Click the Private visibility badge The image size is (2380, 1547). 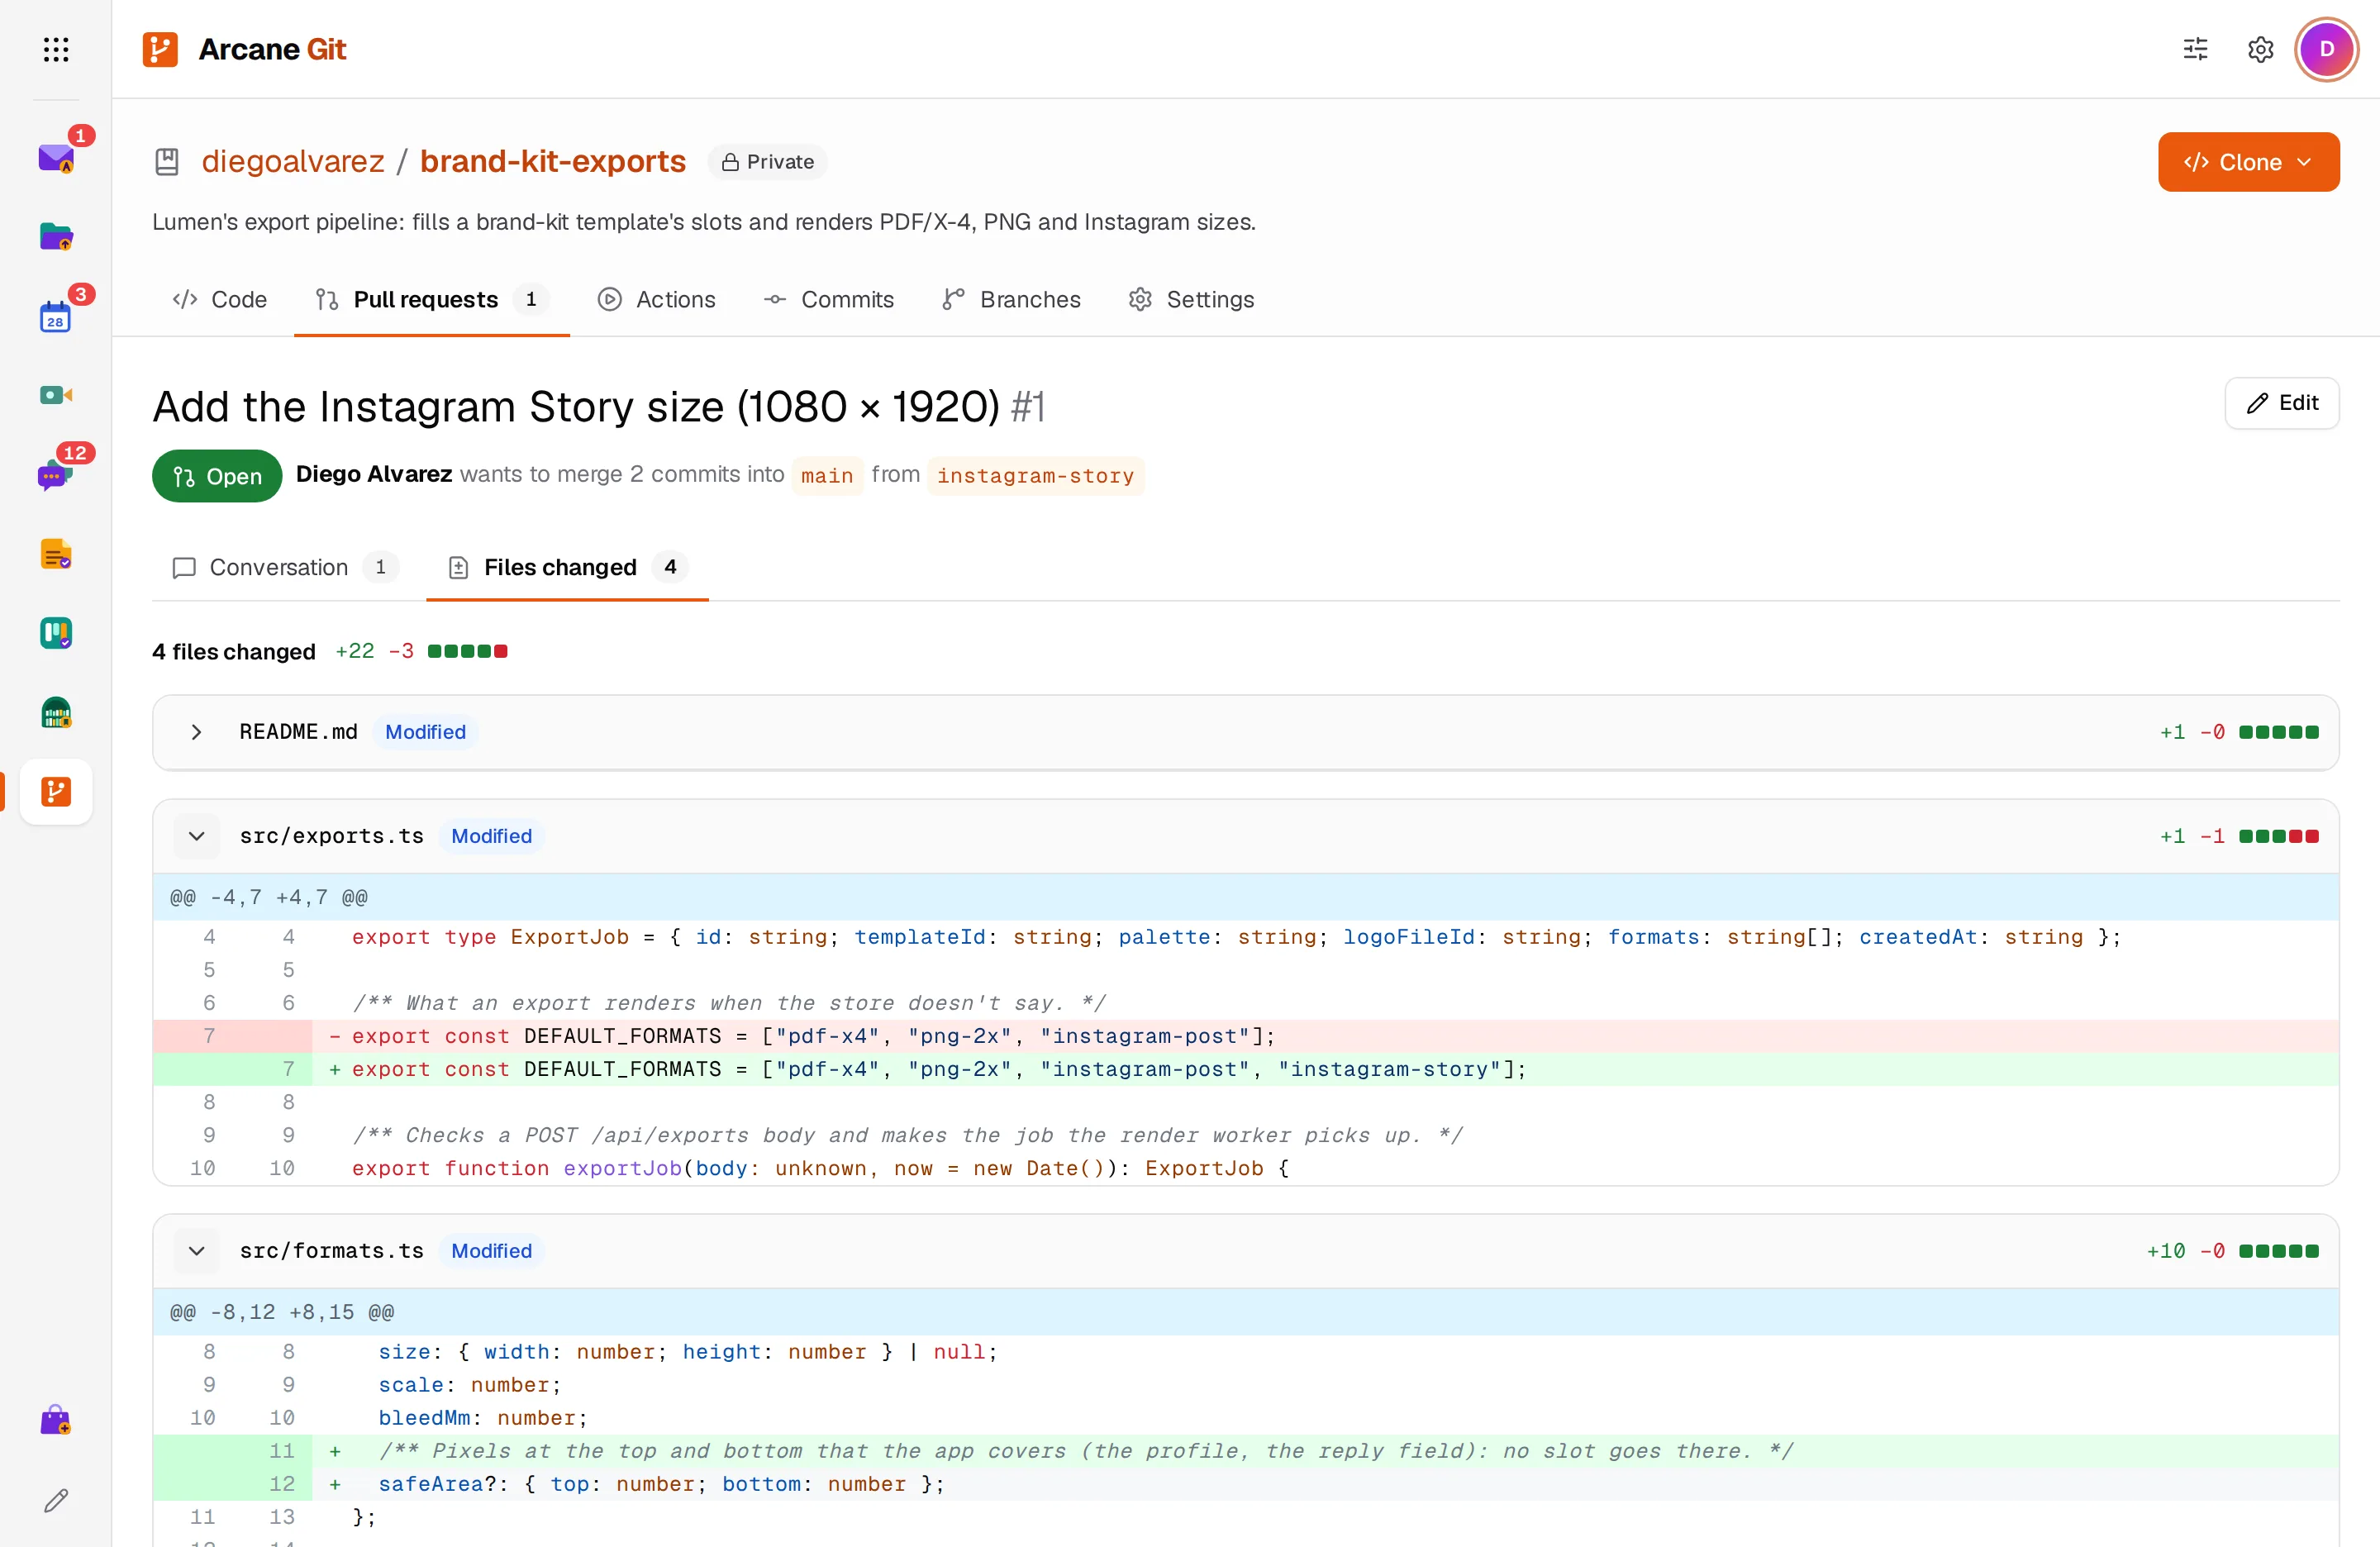click(767, 162)
